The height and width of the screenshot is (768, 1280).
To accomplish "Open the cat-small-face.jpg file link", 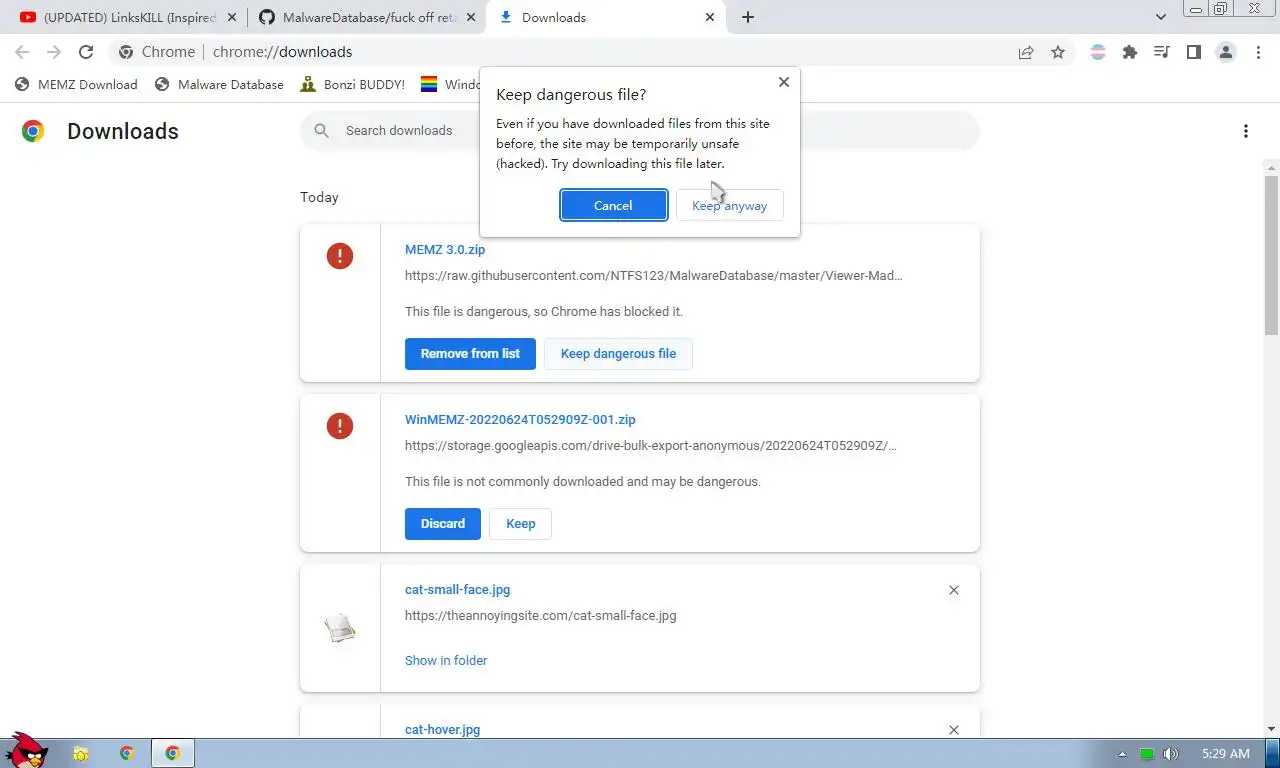I will (457, 590).
